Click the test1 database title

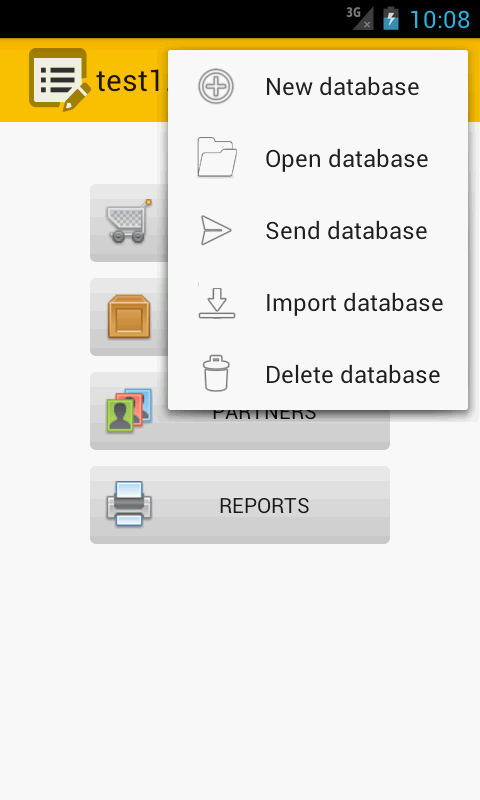point(132,81)
